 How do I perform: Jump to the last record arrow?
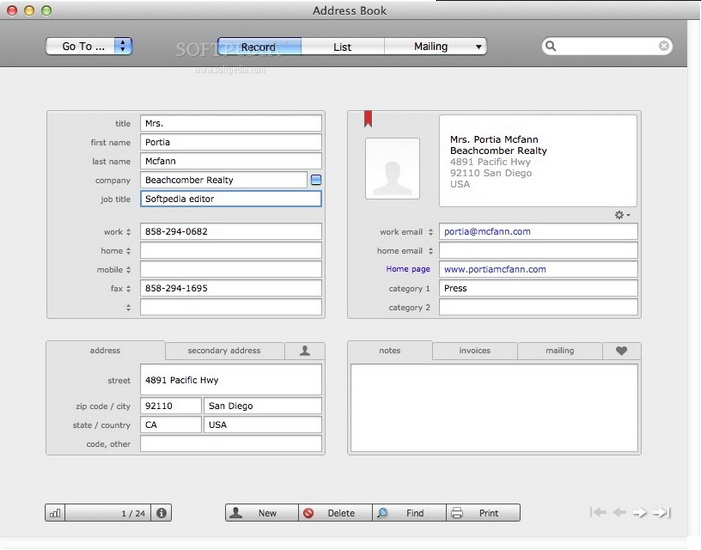(662, 513)
